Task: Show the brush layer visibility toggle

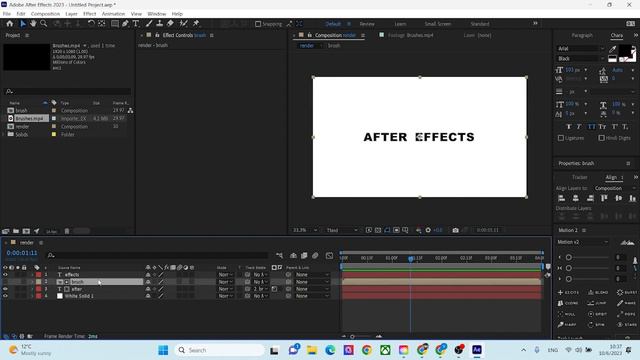Action: 5,282
